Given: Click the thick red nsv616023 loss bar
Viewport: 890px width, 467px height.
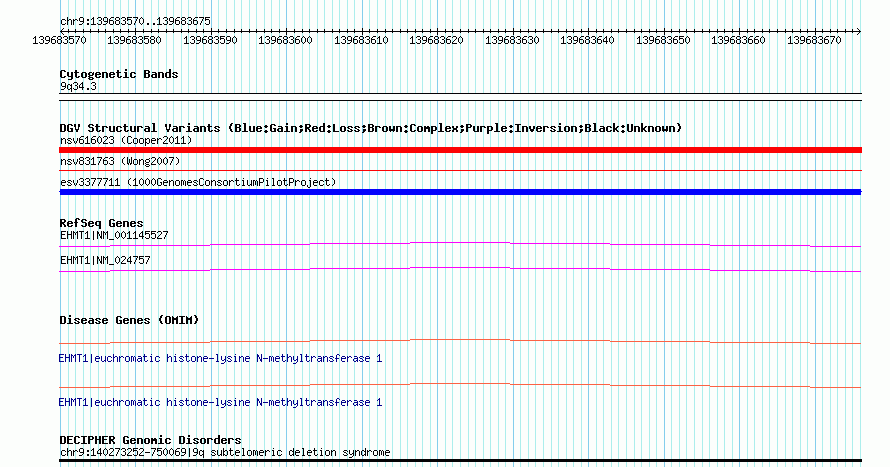Looking at the screenshot, I should pyautogui.click(x=460, y=150).
